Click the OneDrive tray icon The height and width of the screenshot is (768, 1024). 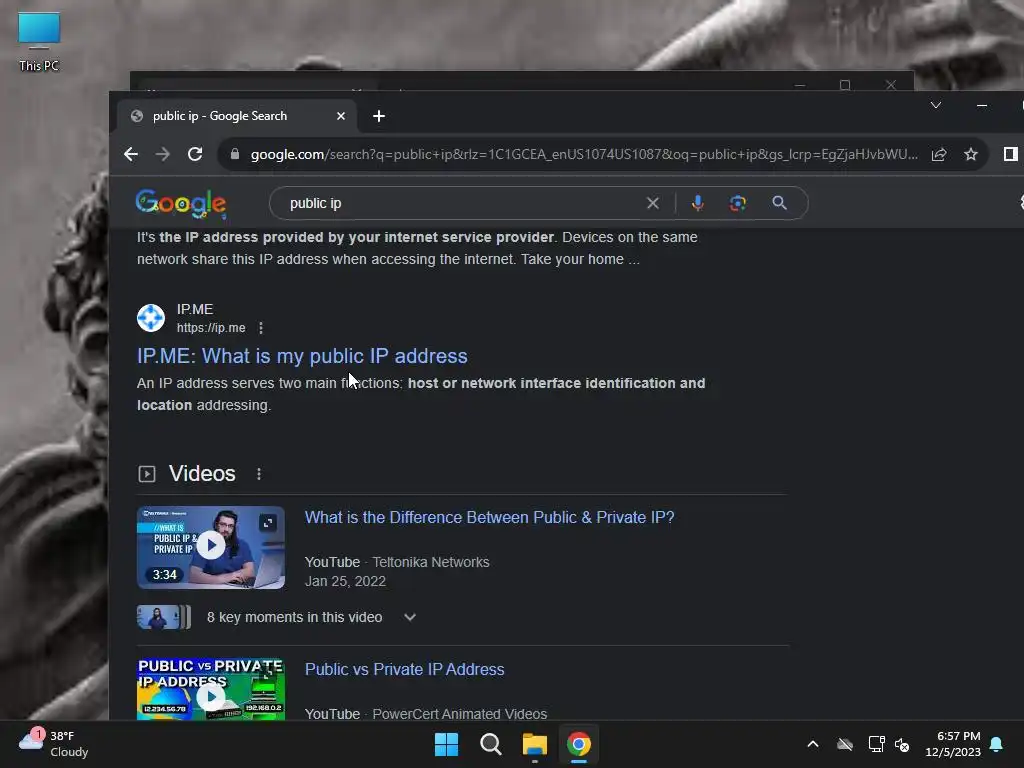point(844,744)
